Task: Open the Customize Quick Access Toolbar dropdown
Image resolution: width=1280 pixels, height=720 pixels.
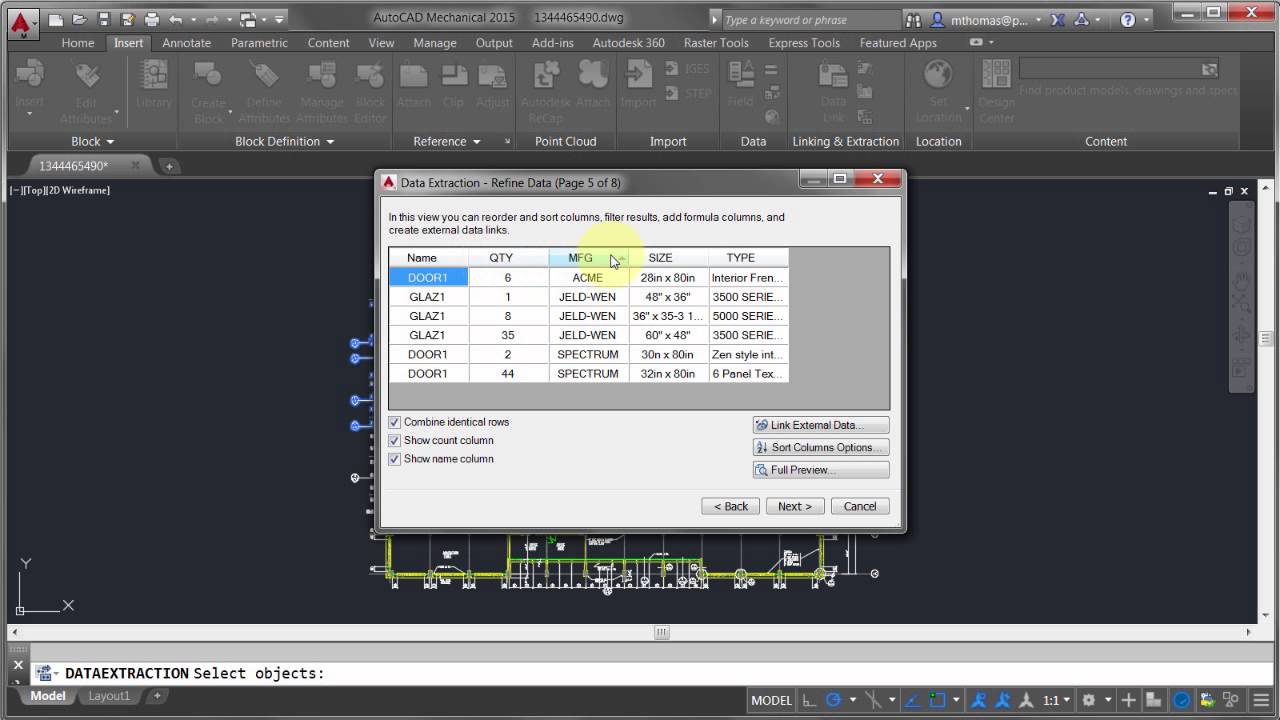Action: pyautogui.click(x=280, y=19)
